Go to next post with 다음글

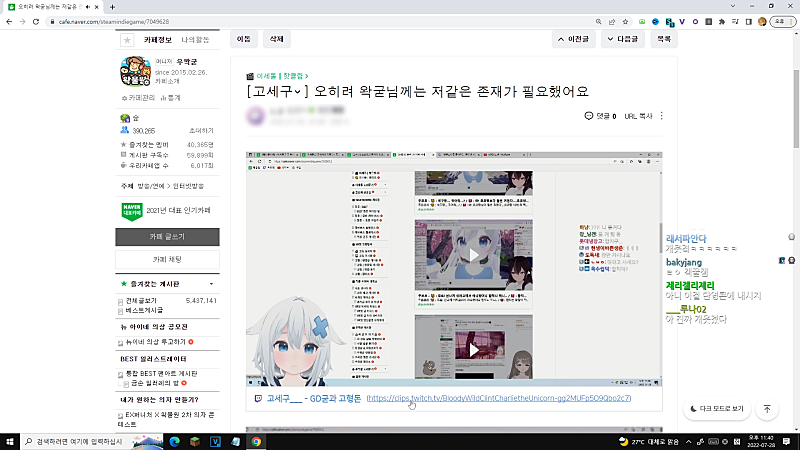tap(625, 39)
